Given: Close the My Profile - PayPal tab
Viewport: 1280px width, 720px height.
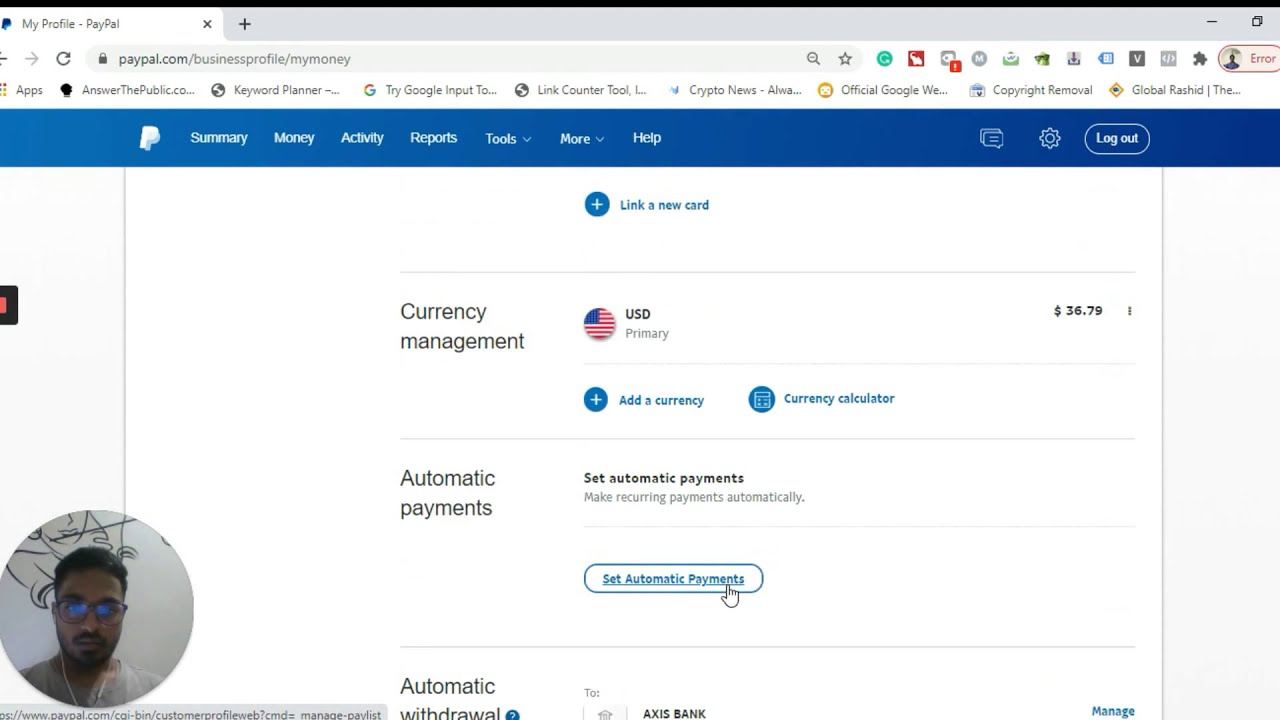Looking at the screenshot, I should point(207,24).
